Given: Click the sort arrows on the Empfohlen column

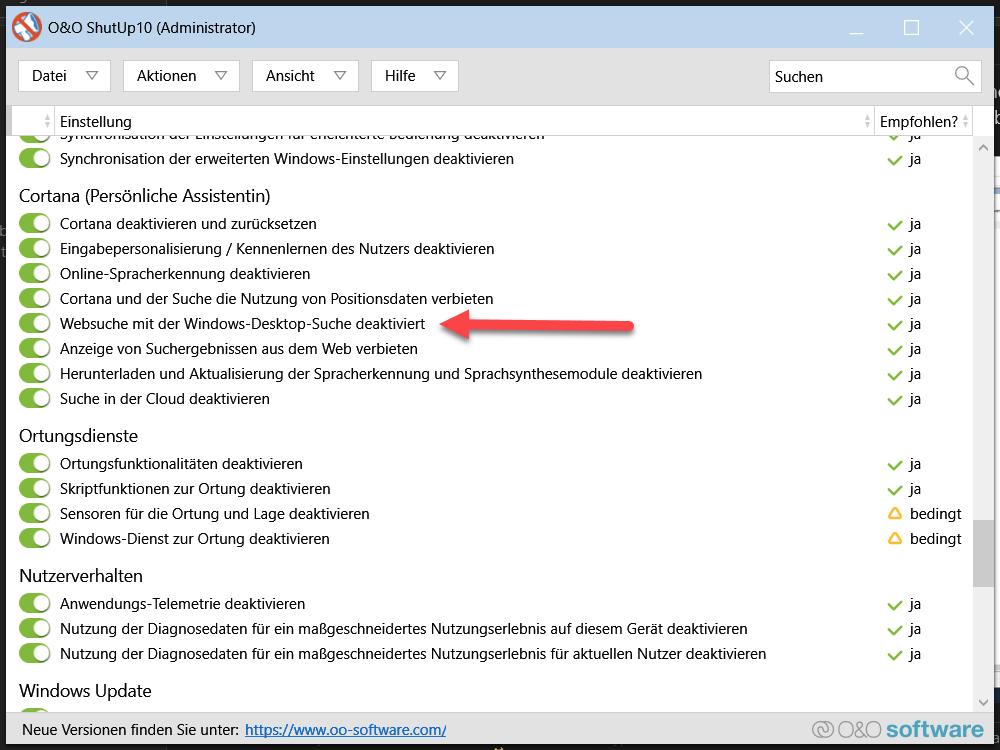Looking at the screenshot, I should tap(966, 121).
